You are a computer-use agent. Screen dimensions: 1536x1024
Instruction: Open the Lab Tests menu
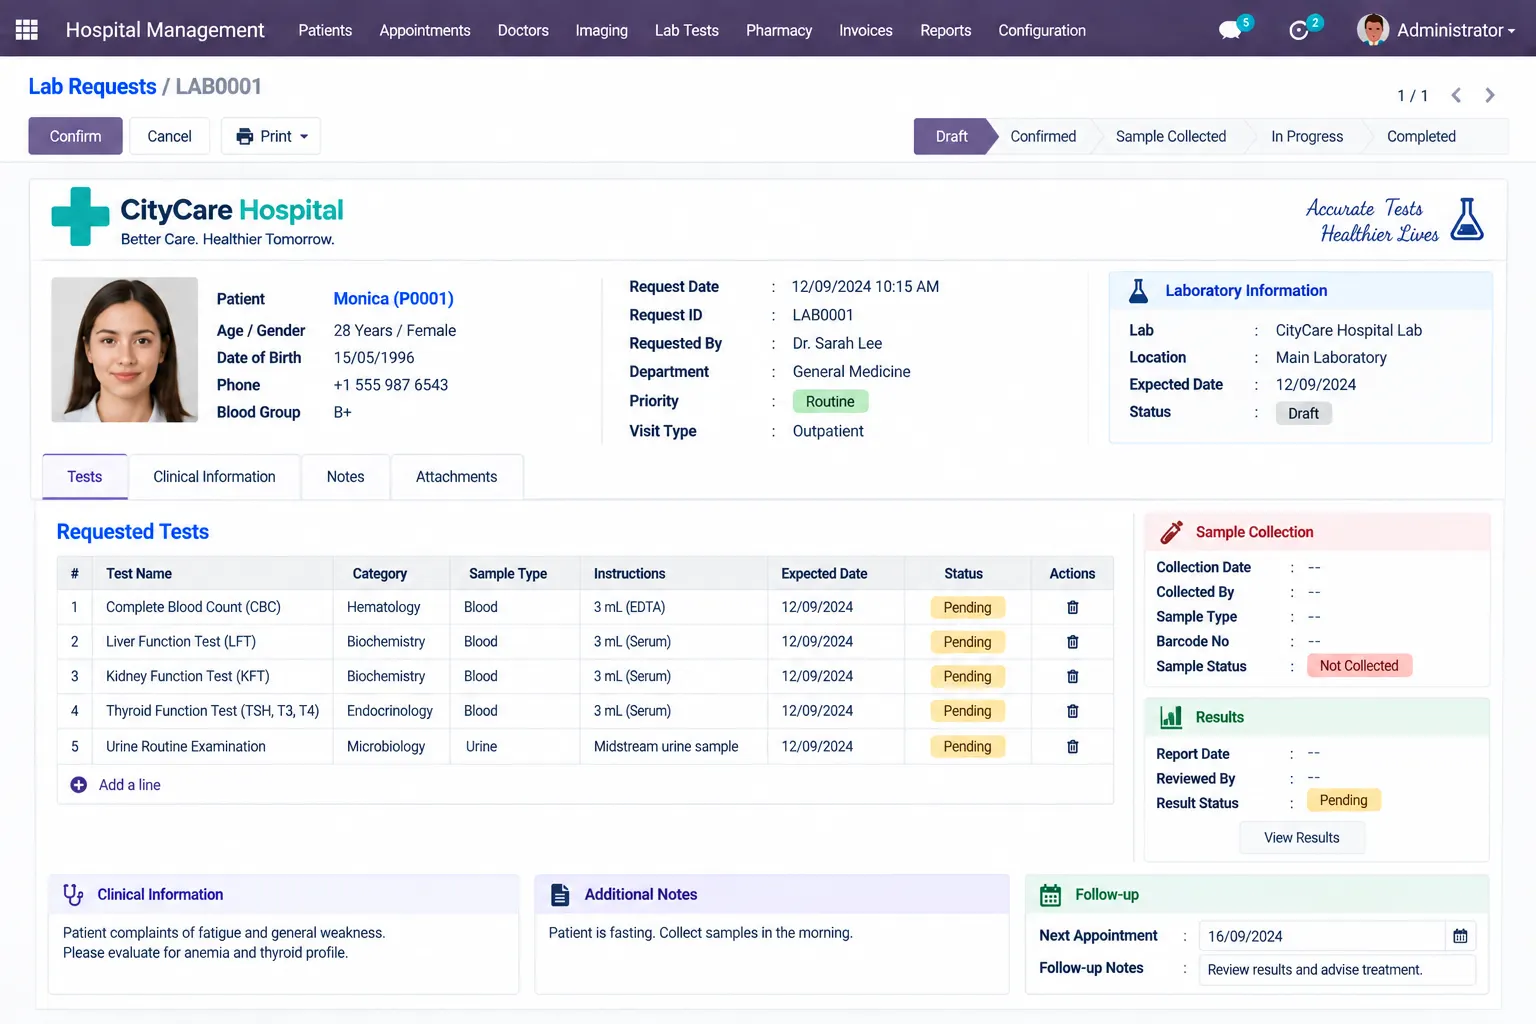coord(687,30)
